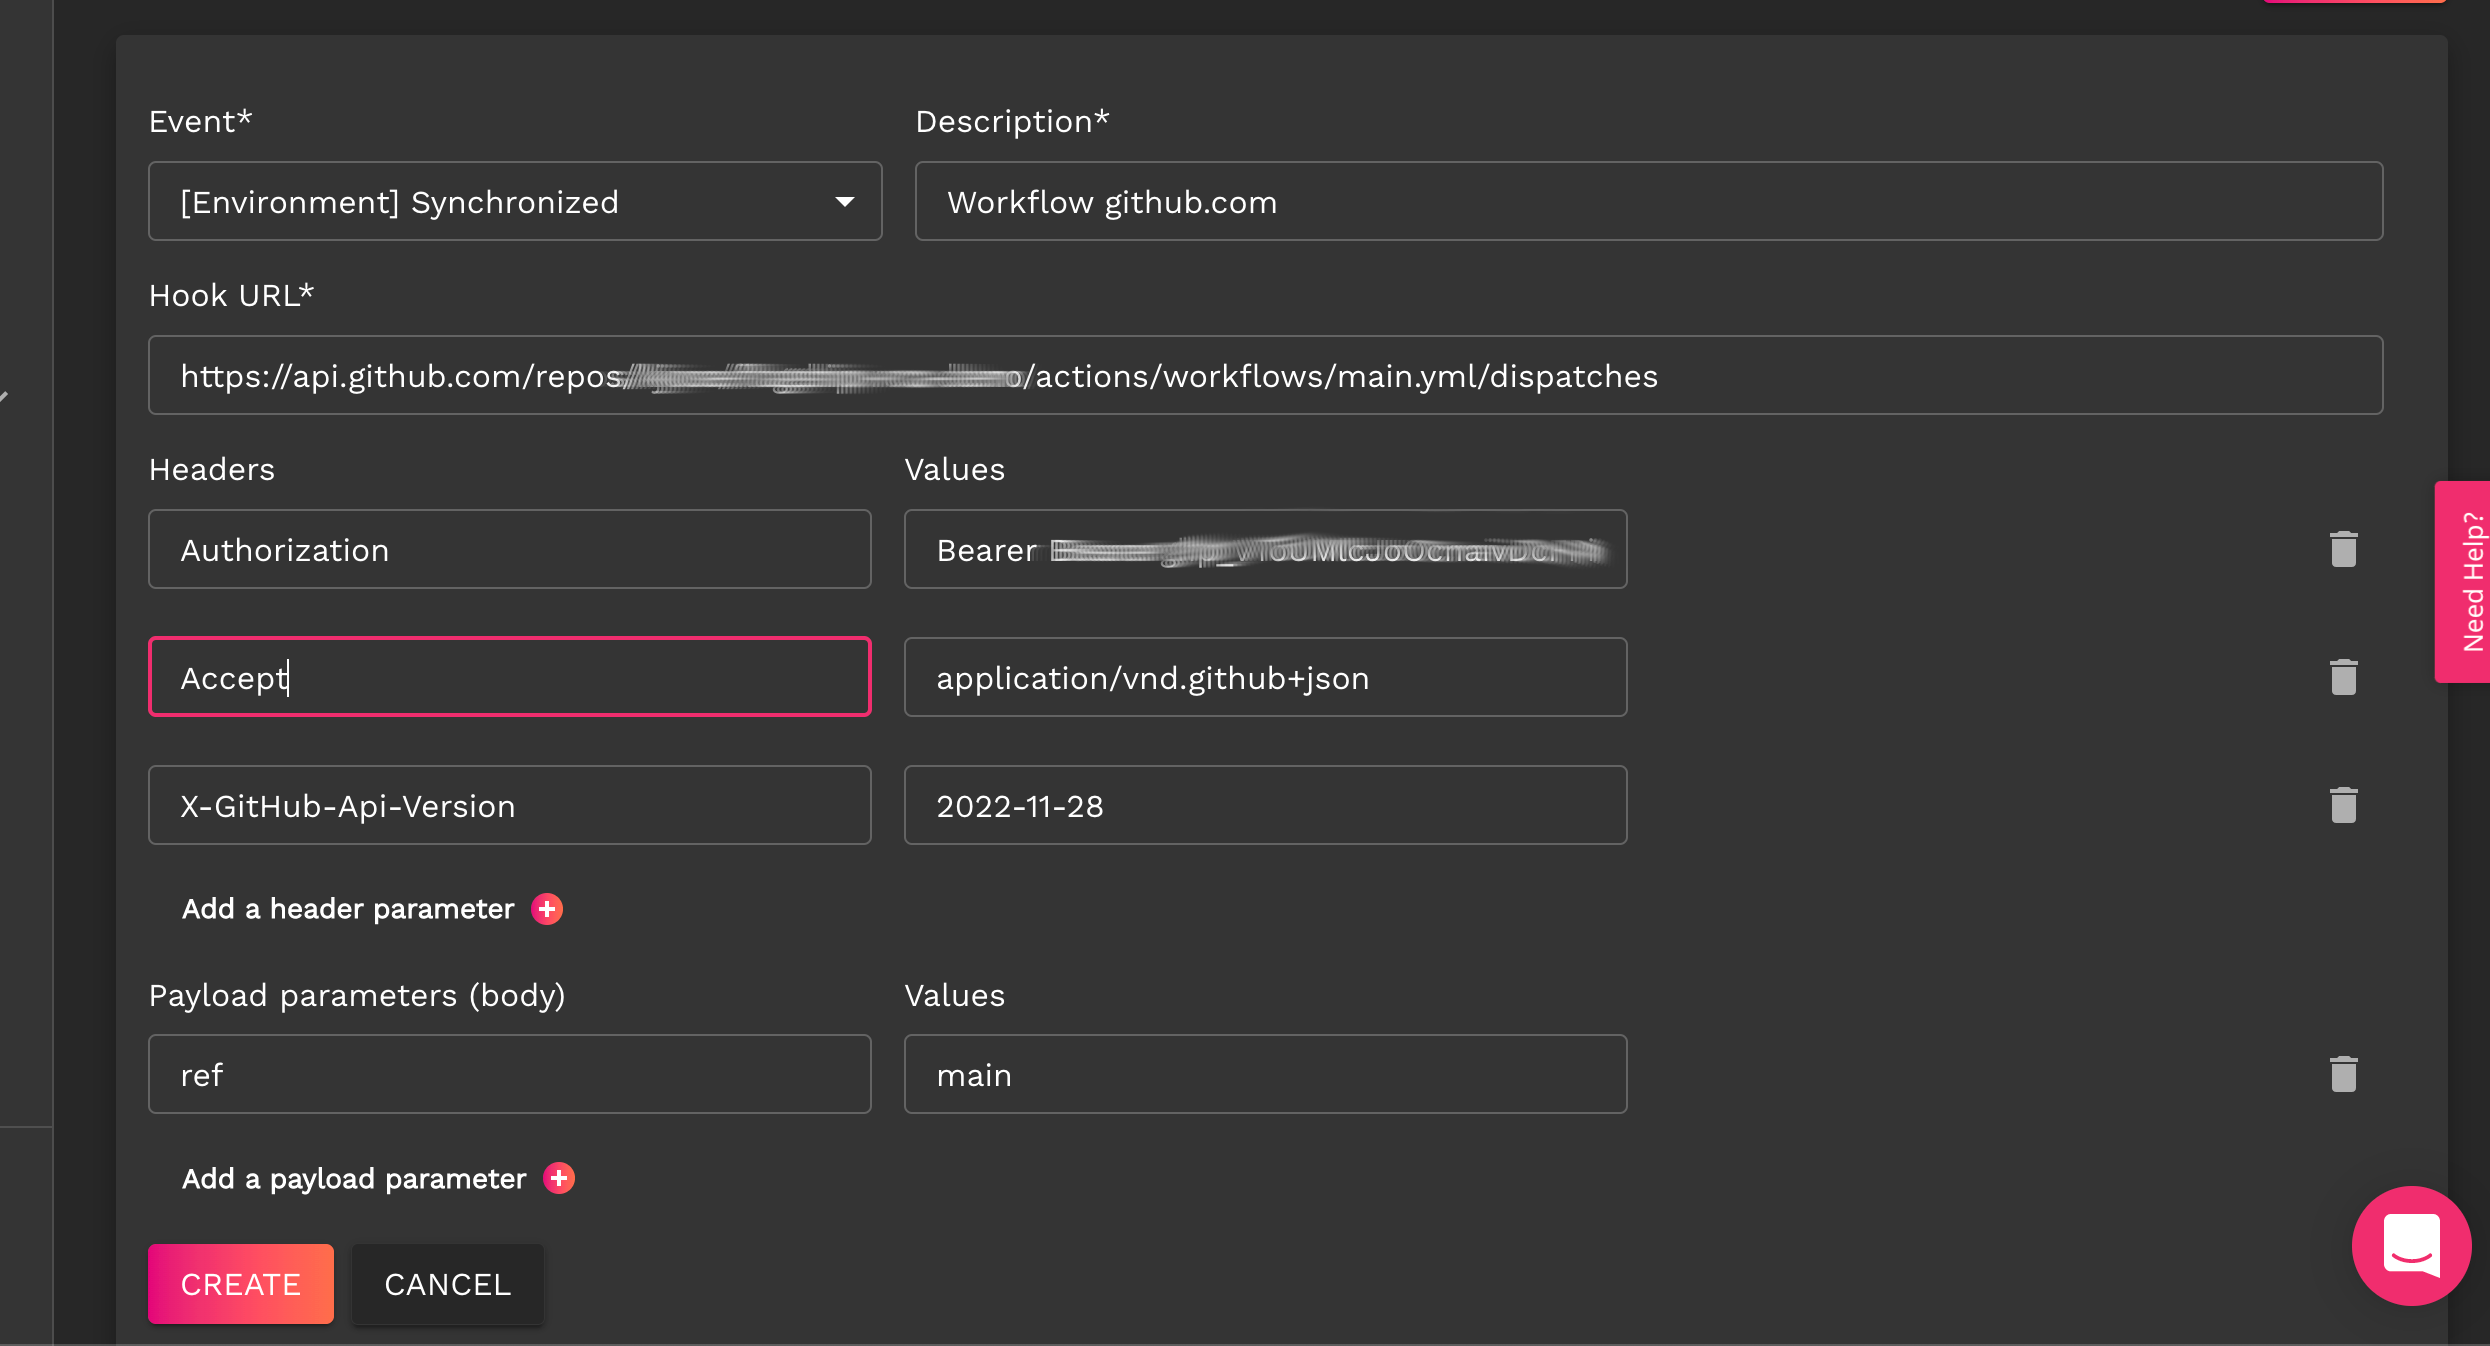
Task: Delete the ref payload parameter row
Action: click(2343, 1074)
